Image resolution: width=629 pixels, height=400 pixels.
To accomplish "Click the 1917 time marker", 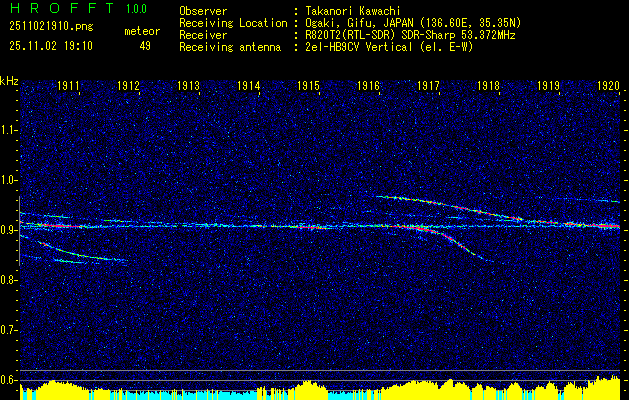I will [x=428, y=87].
